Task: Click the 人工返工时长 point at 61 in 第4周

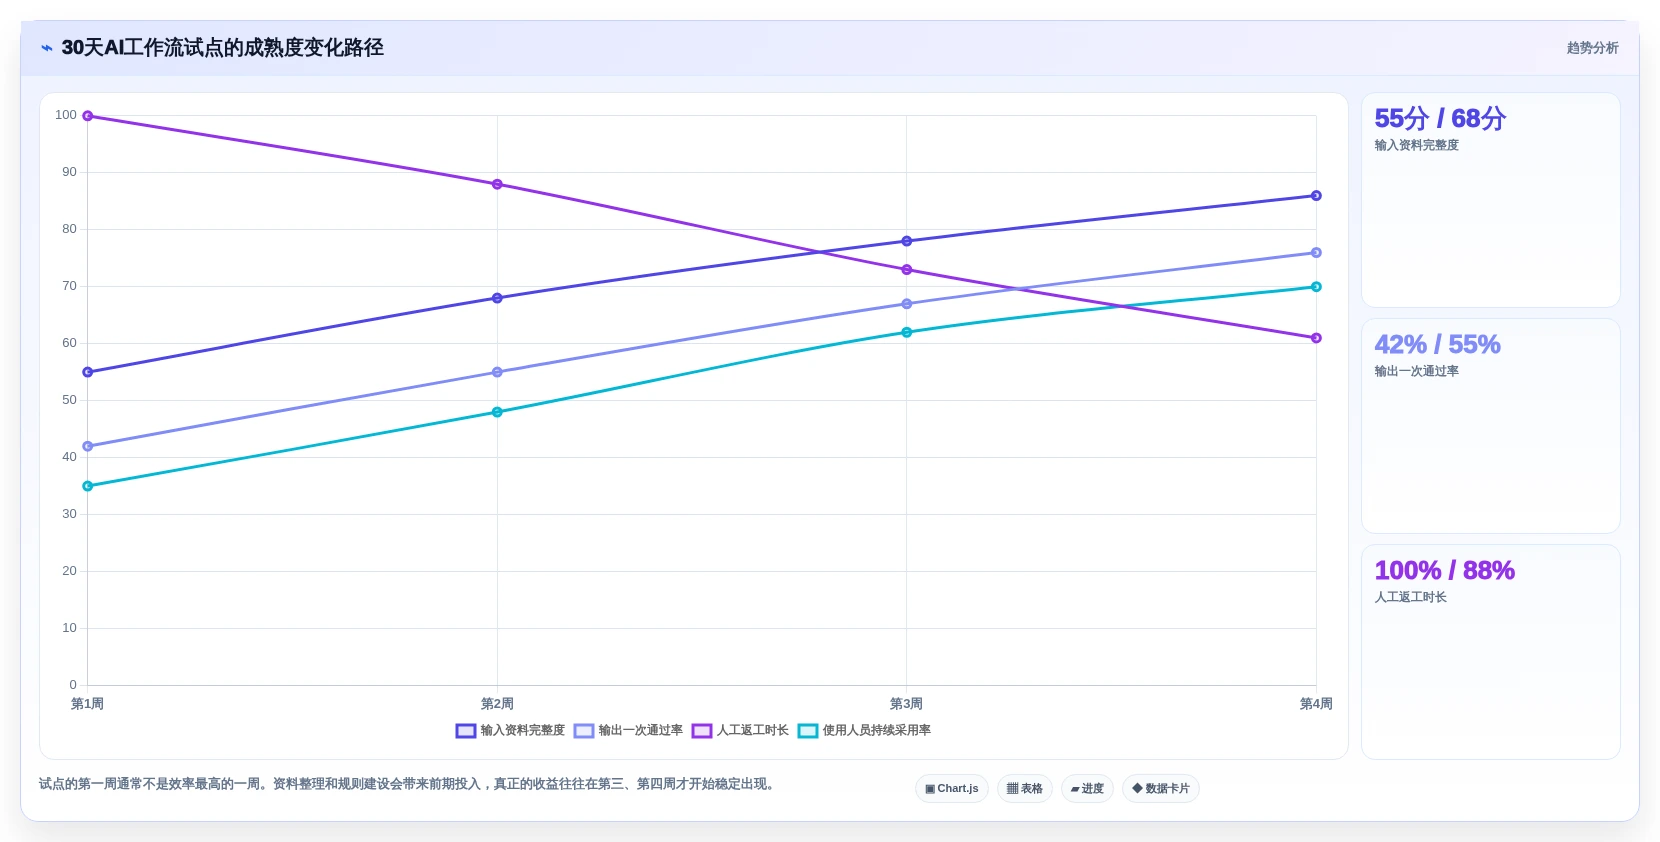Action: tap(1316, 338)
